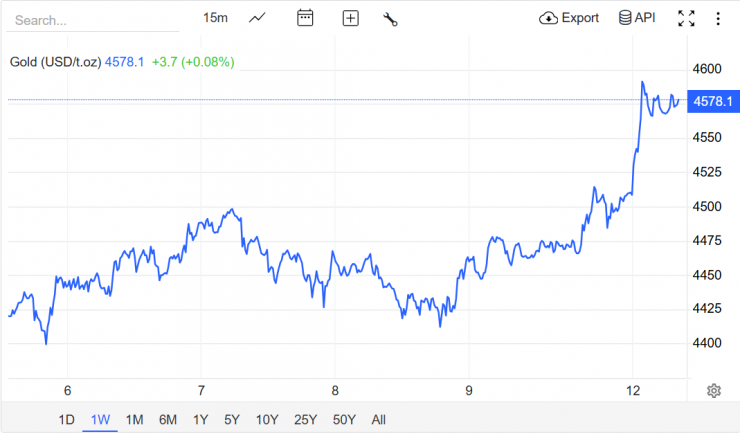Open the three-dot more options menu
Screen dimensions: 740x434
[x=718, y=18]
